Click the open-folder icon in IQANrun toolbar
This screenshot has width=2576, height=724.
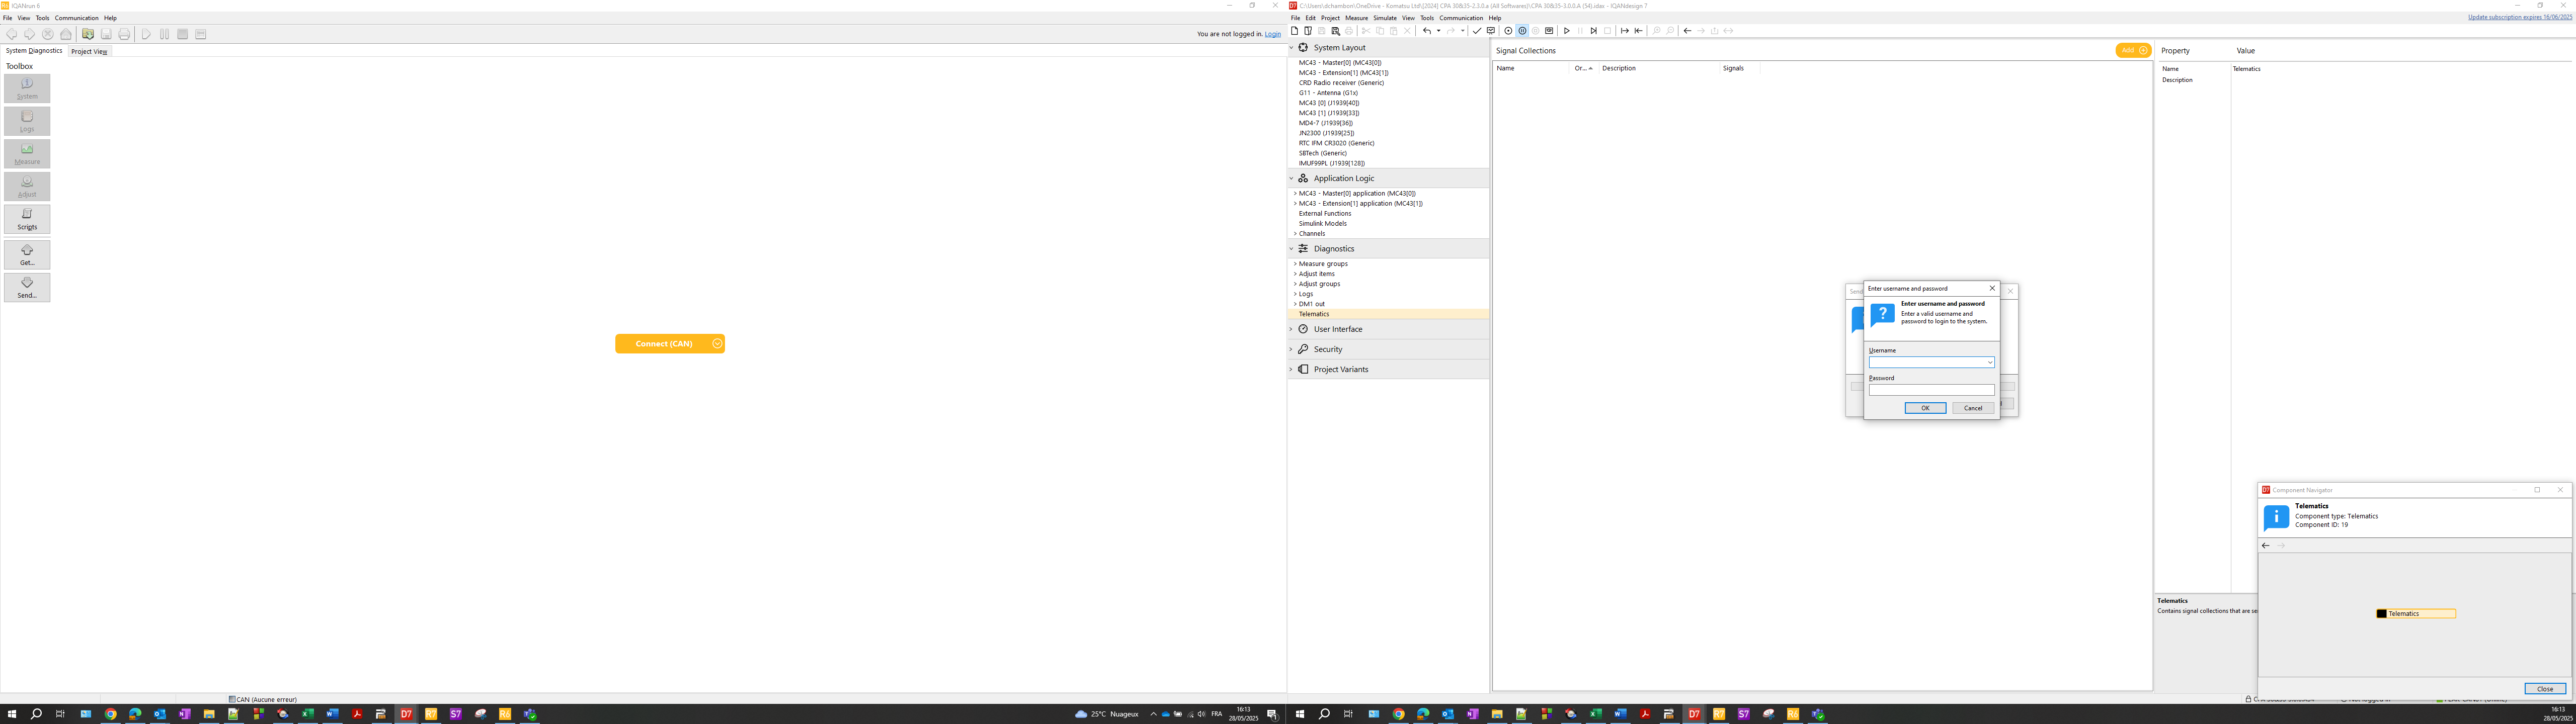point(88,34)
